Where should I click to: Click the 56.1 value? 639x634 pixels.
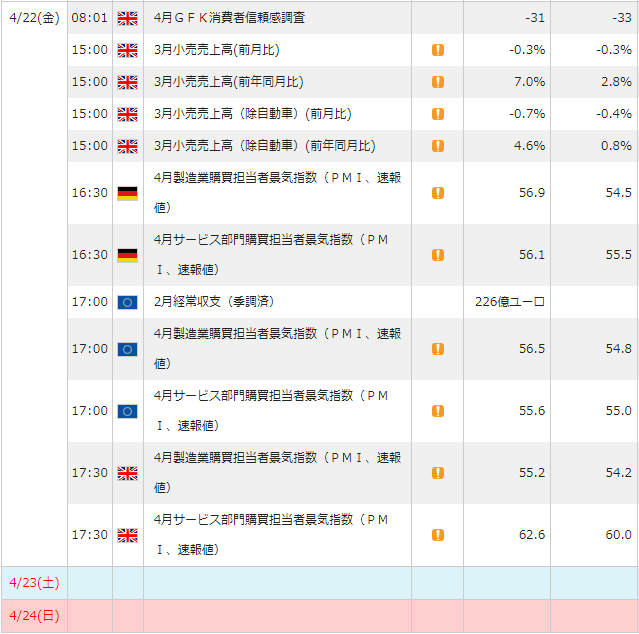pyautogui.click(x=532, y=255)
